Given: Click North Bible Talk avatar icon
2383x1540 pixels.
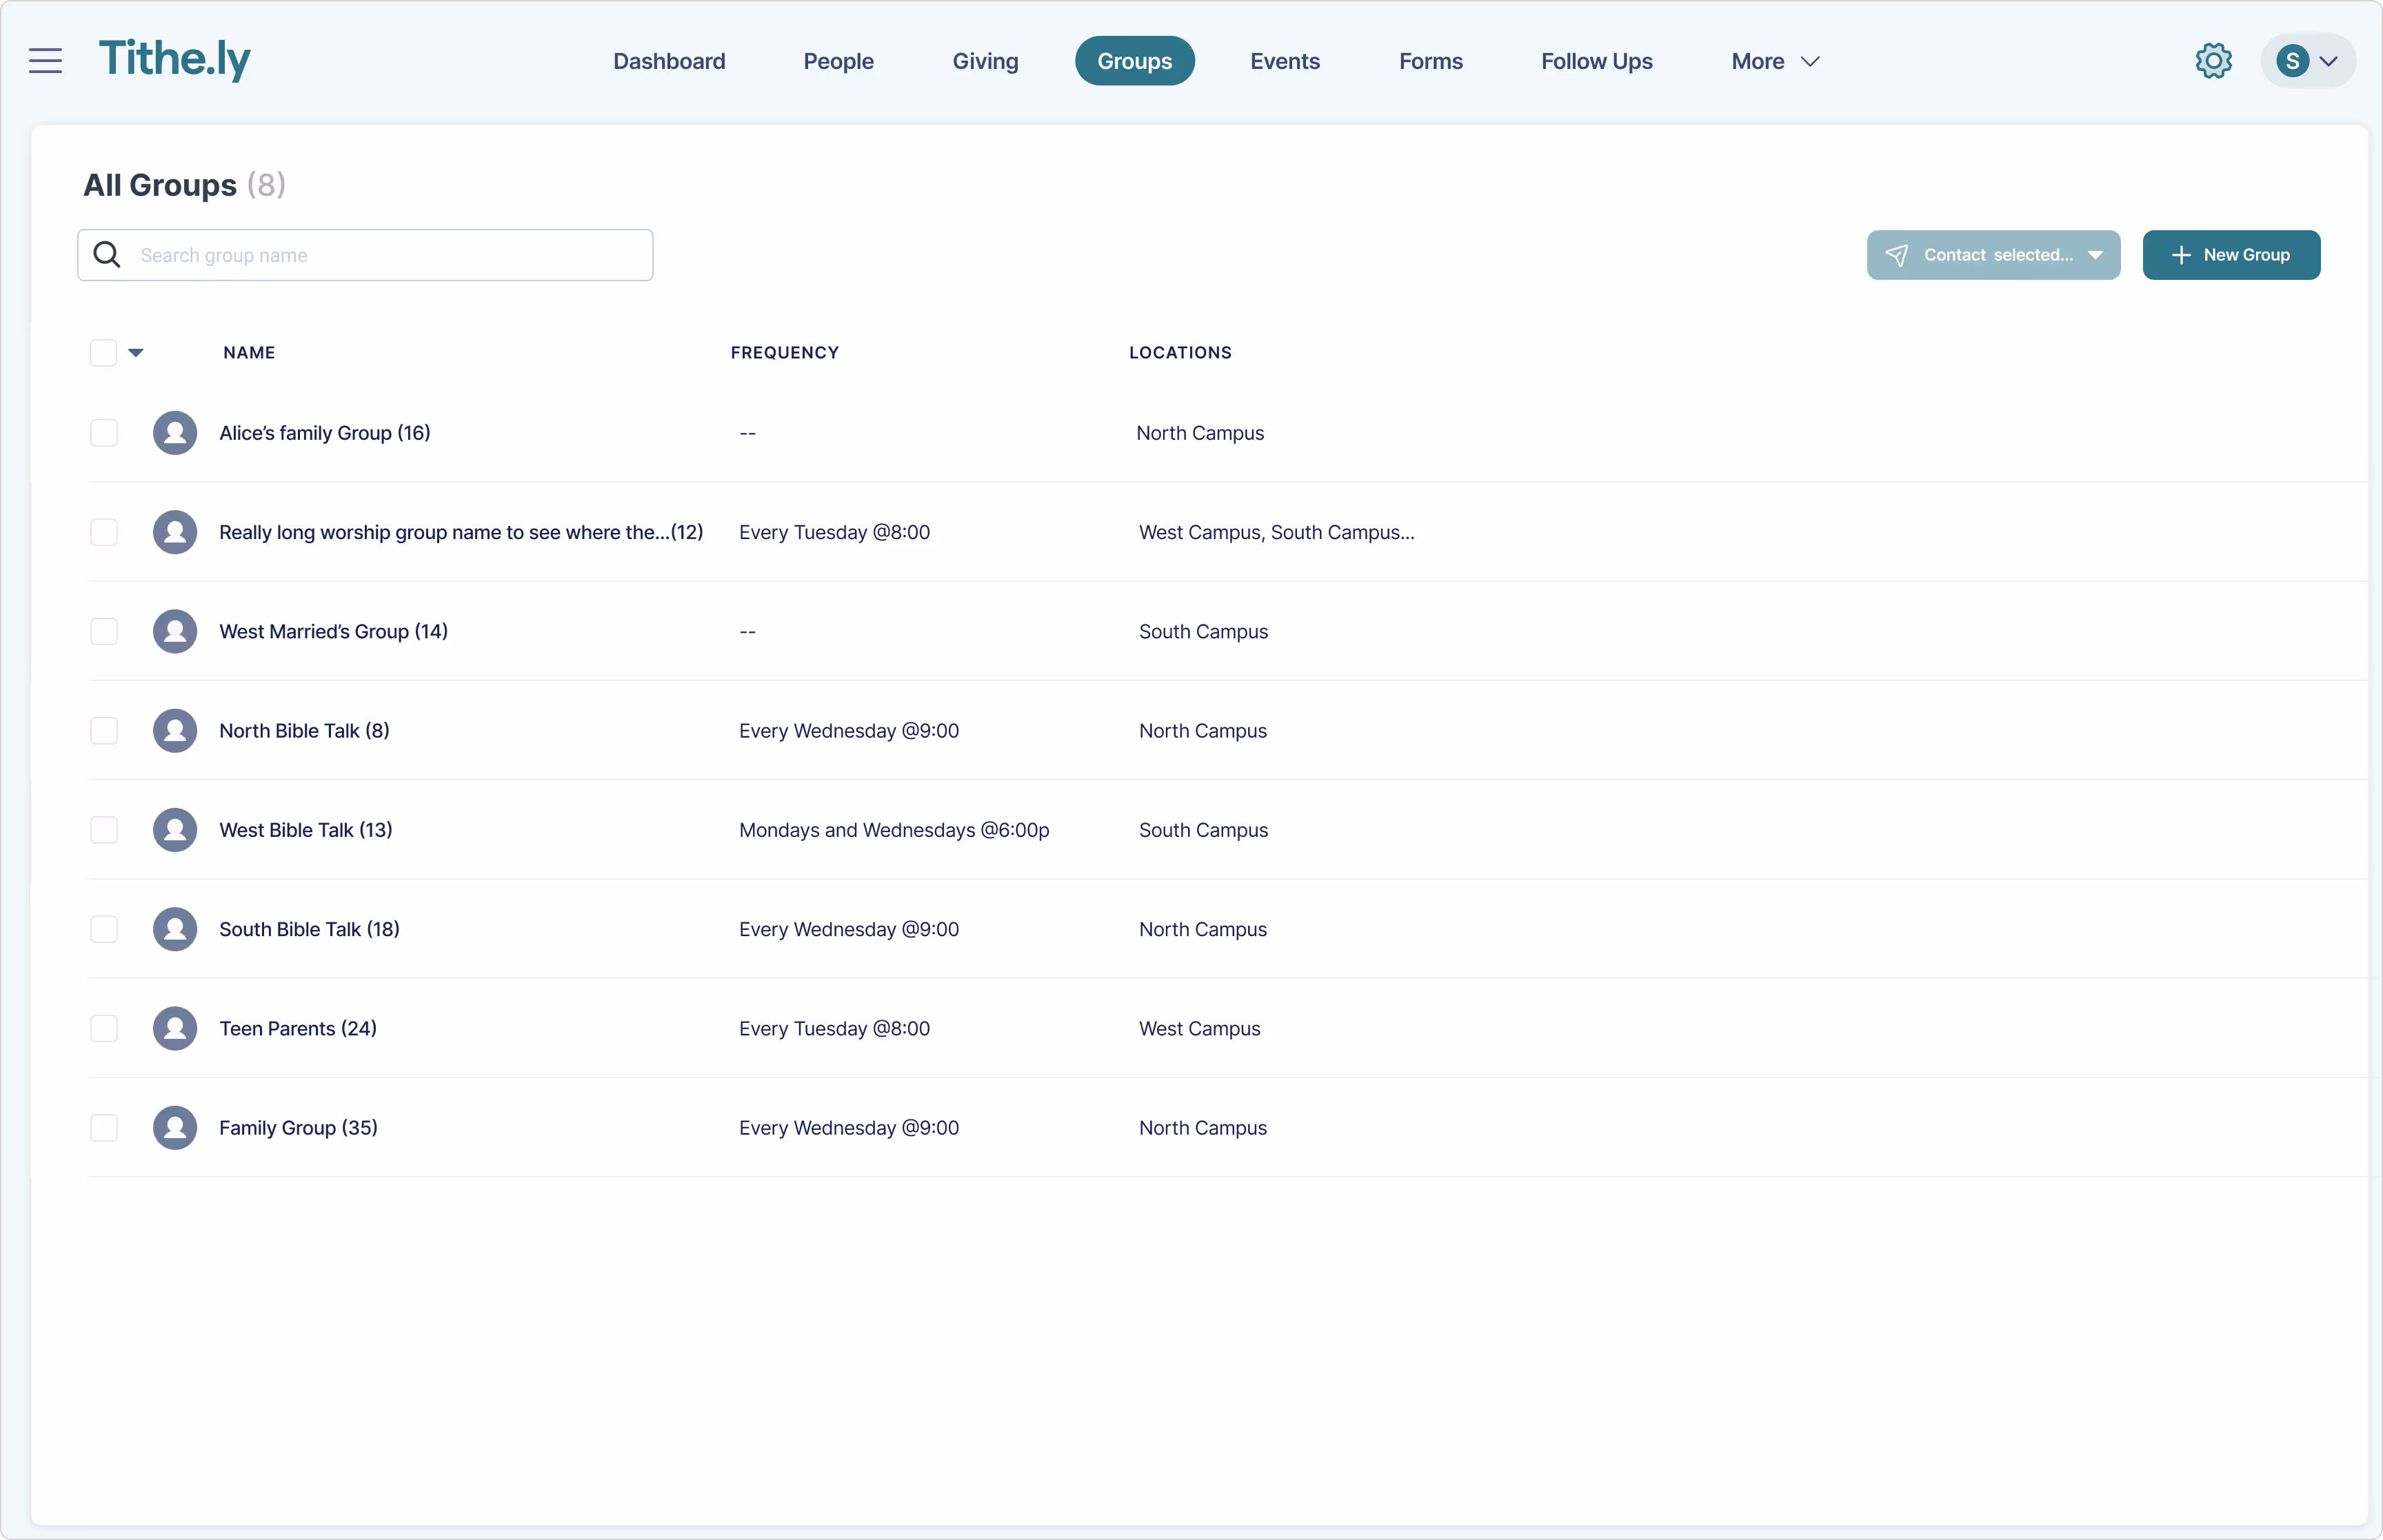Looking at the screenshot, I should tap(175, 731).
